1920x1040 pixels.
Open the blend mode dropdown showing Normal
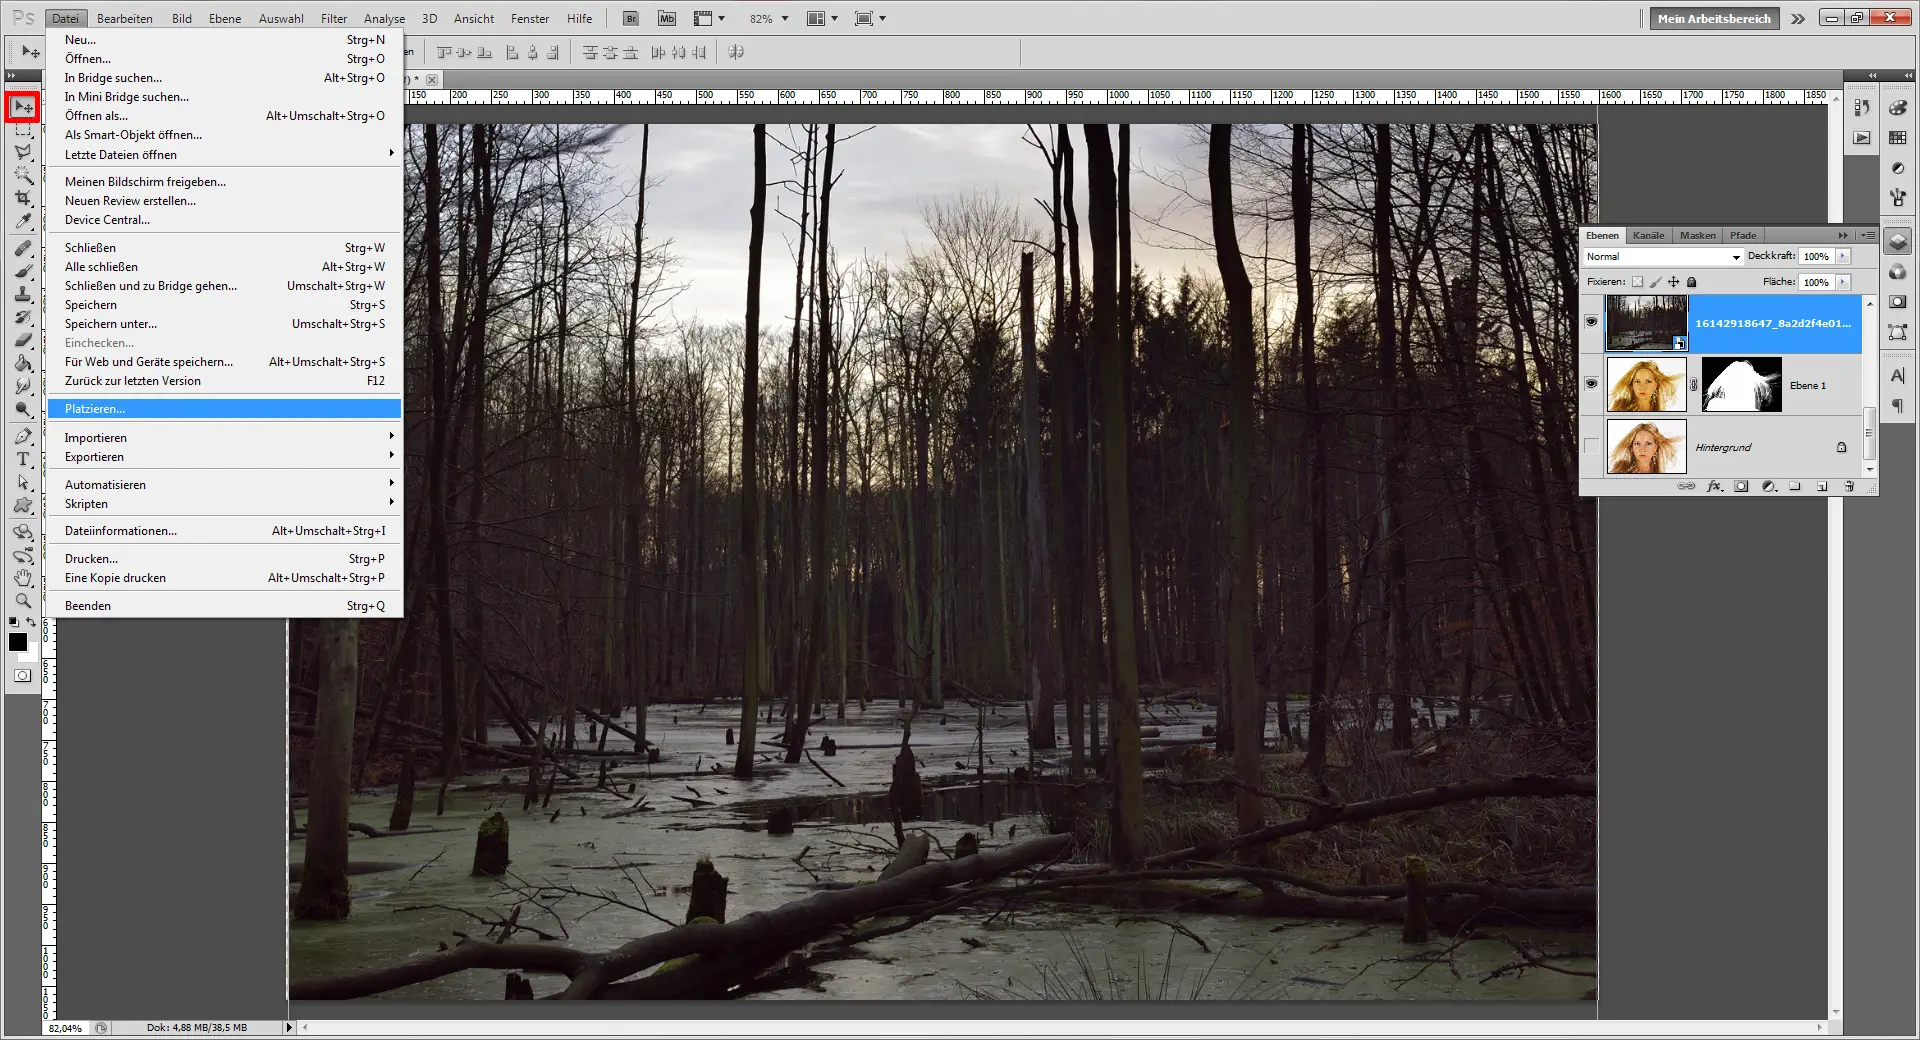point(1737,257)
